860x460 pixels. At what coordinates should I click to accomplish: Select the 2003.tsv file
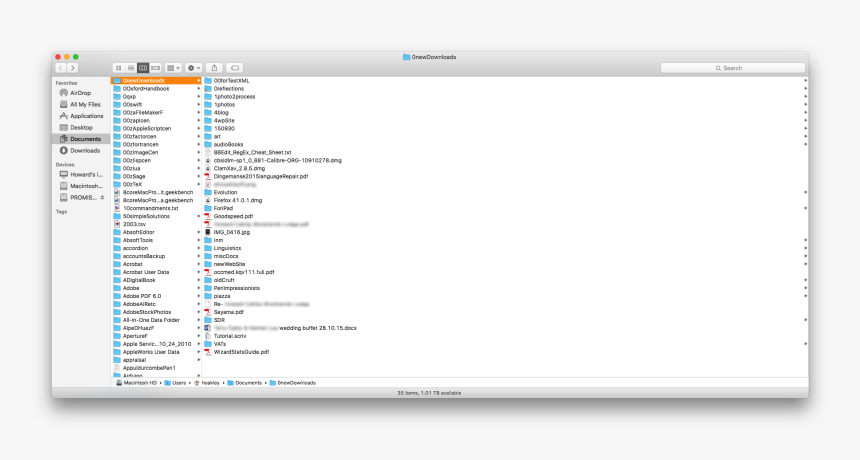point(156,224)
